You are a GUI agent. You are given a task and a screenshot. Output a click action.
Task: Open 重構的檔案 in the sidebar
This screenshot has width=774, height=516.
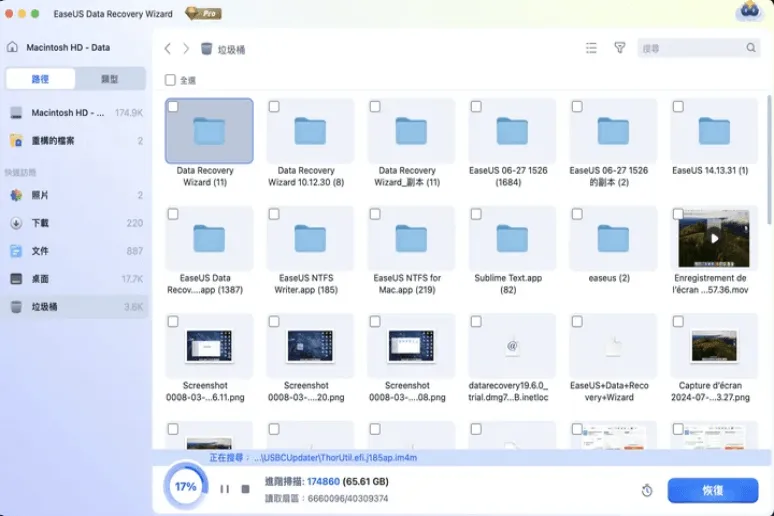coord(67,141)
